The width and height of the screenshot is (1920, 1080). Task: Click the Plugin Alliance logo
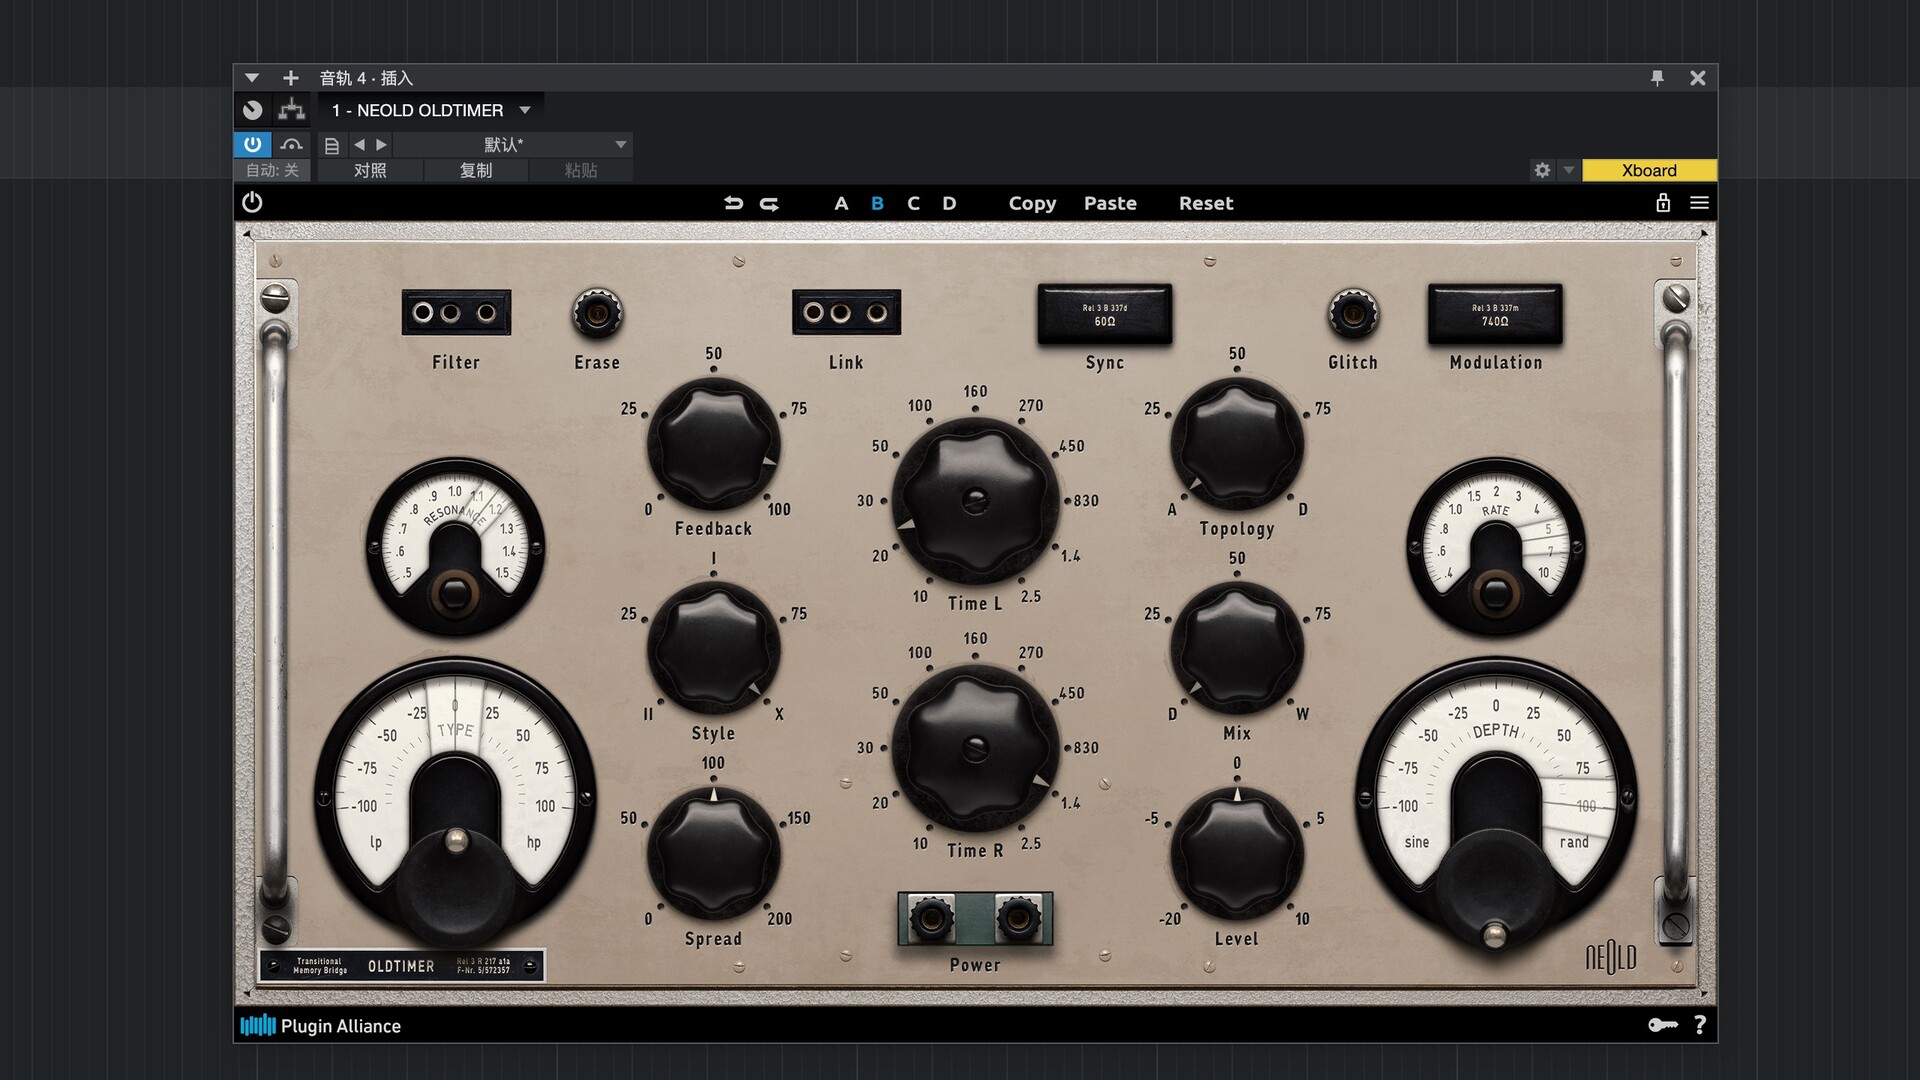(x=321, y=1025)
